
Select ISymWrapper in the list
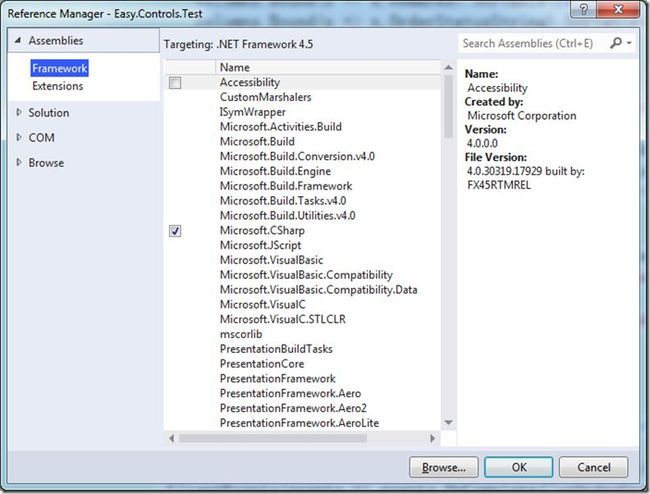pos(252,112)
